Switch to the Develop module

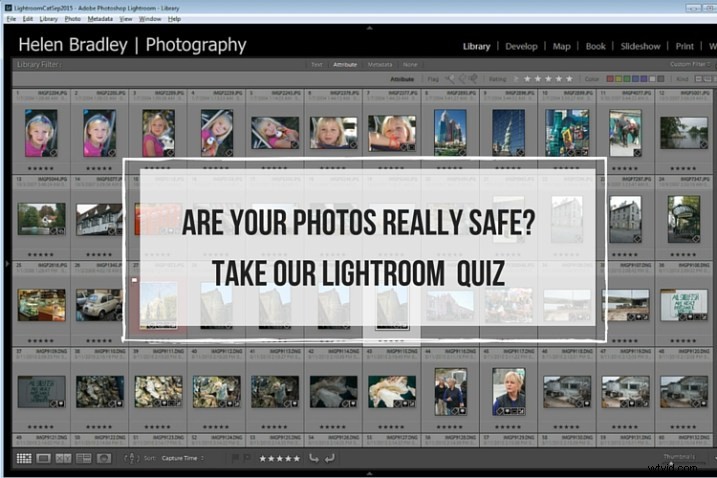point(521,46)
